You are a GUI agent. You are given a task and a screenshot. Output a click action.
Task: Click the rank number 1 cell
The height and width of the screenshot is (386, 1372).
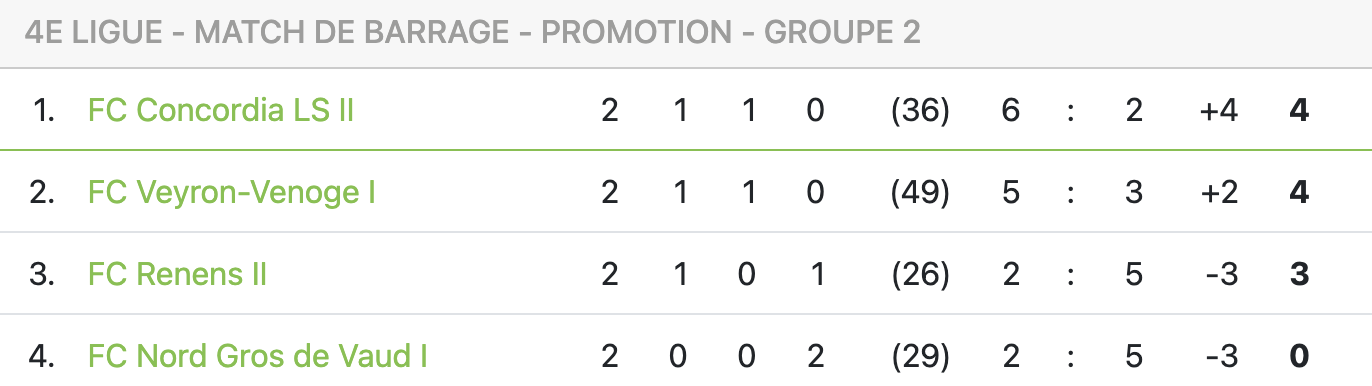pyautogui.click(x=43, y=110)
